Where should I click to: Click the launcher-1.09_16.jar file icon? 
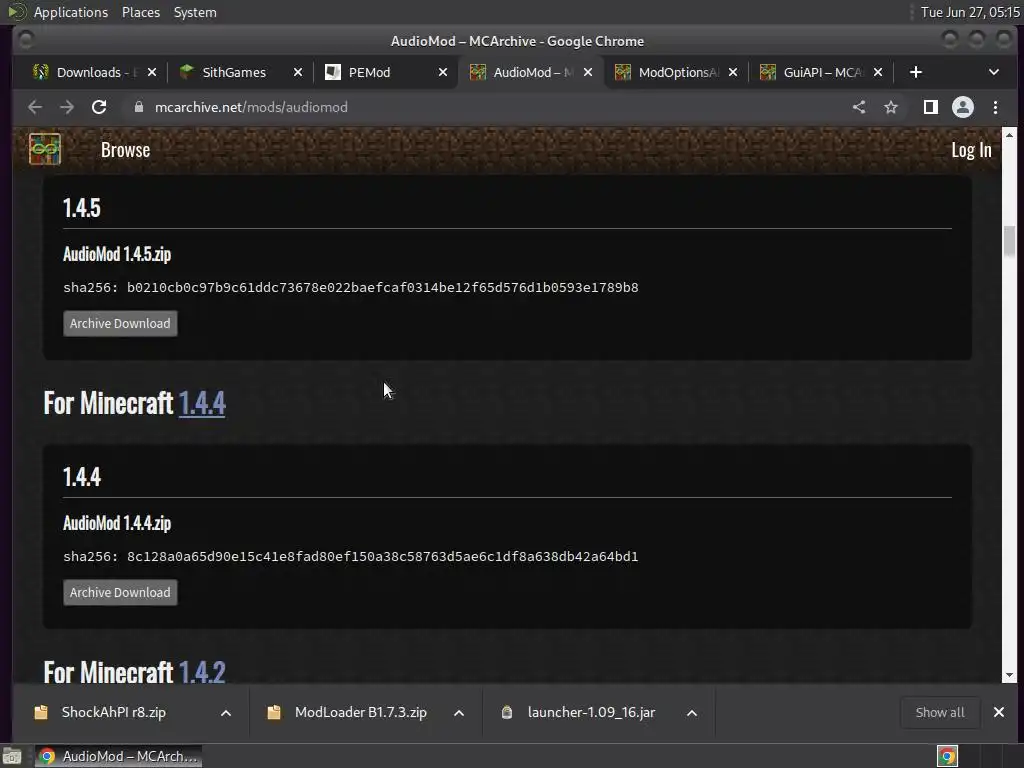coord(507,712)
